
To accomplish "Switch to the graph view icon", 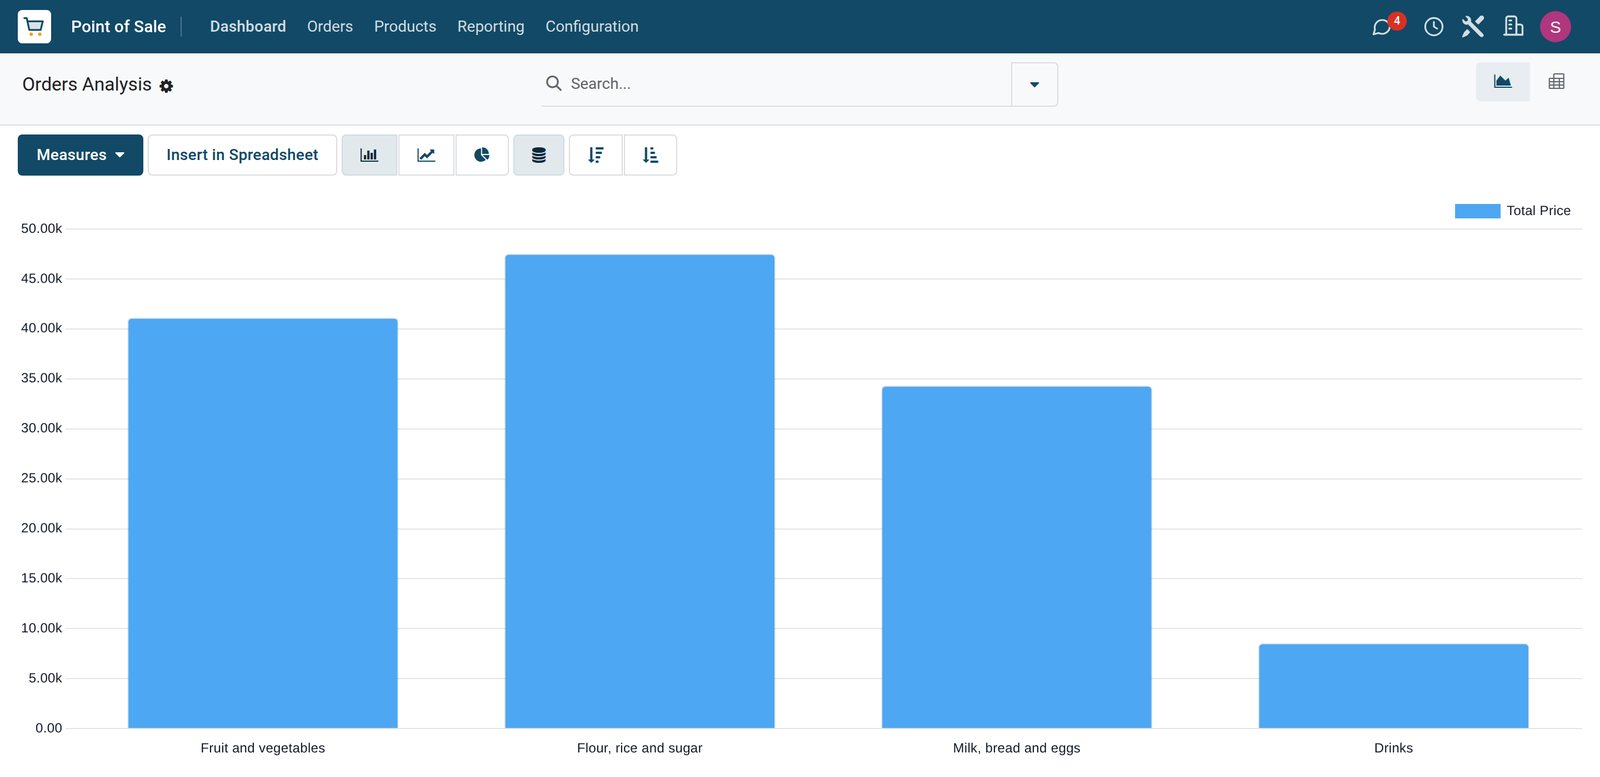I will [x=1502, y=82].
